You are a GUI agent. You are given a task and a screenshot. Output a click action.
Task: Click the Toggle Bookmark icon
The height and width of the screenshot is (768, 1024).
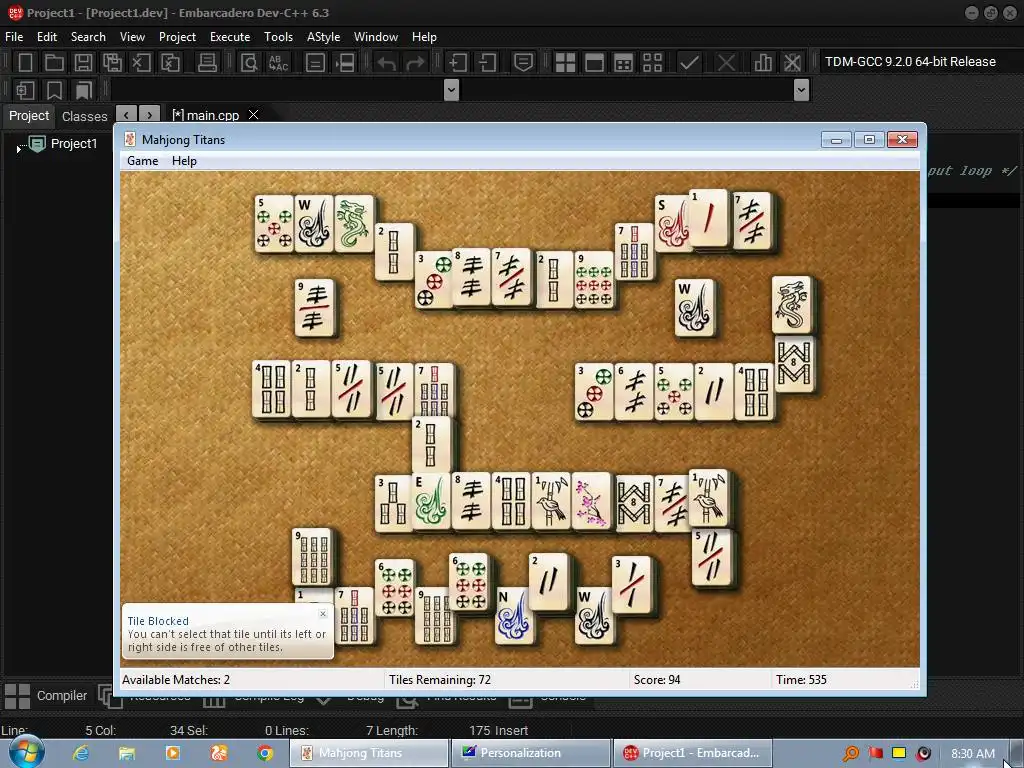(54, 90)
